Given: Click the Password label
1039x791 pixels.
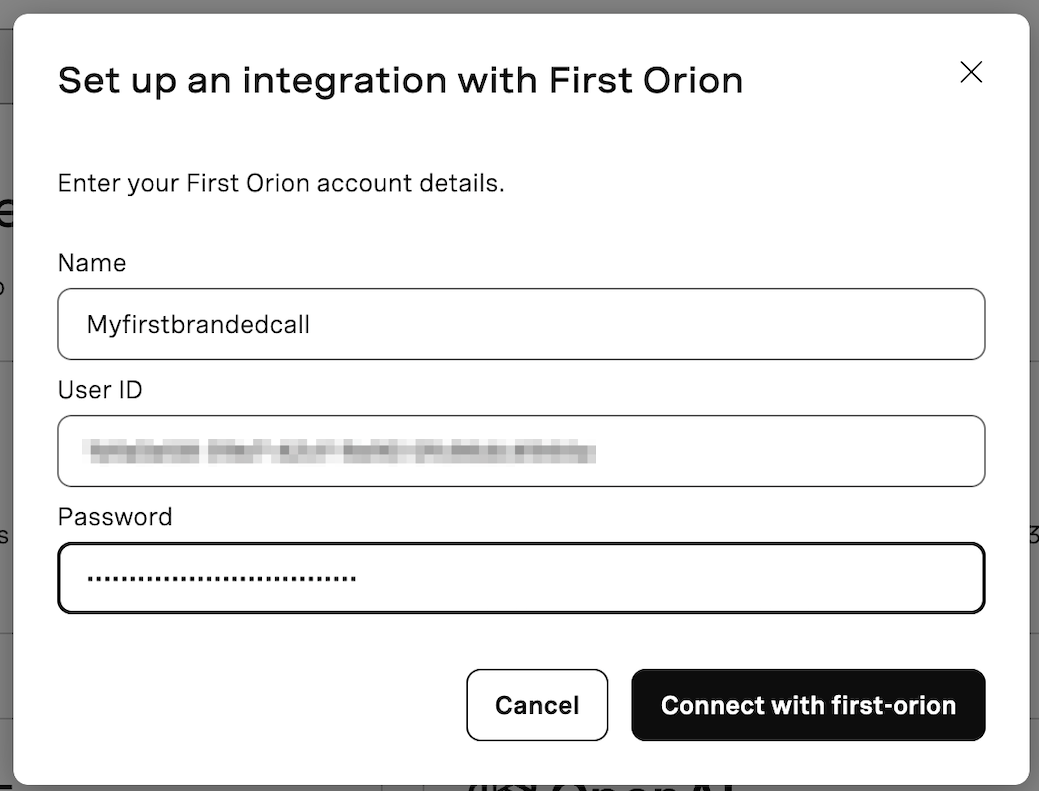Looking at the screenshot, I should pyautogui.click(x=115, y=517).
